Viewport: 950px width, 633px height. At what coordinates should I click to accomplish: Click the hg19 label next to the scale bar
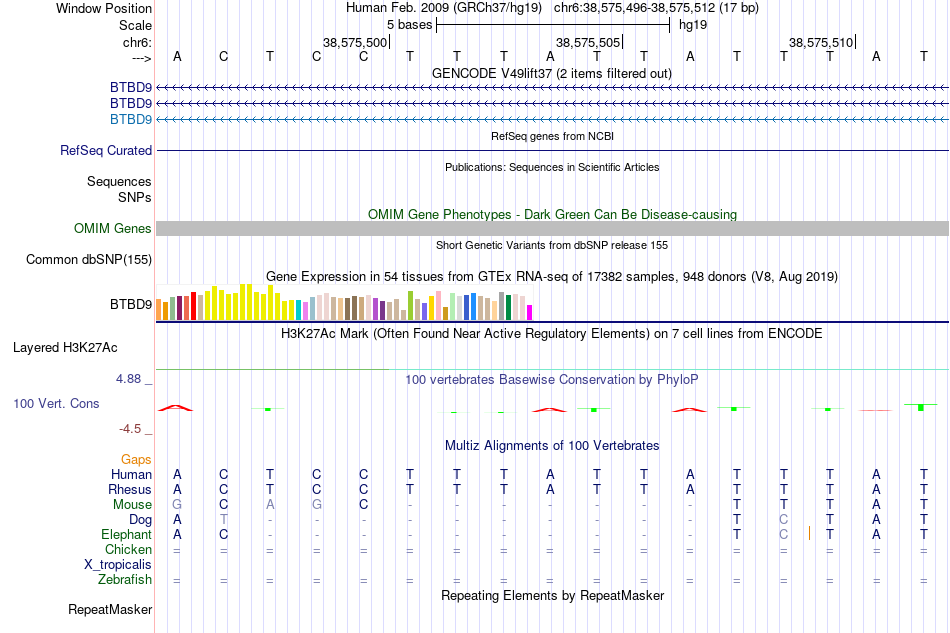click(x=693, y=25)
